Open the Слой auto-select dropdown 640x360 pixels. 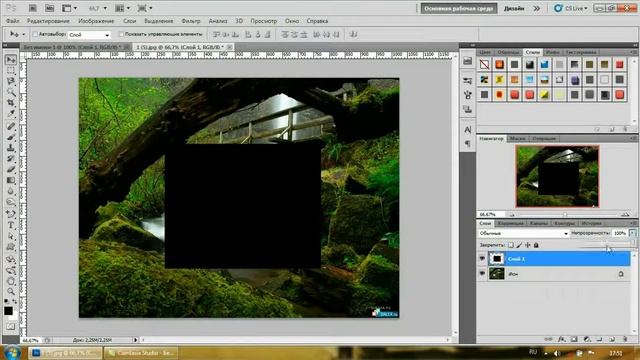click(x=89, y=35)
